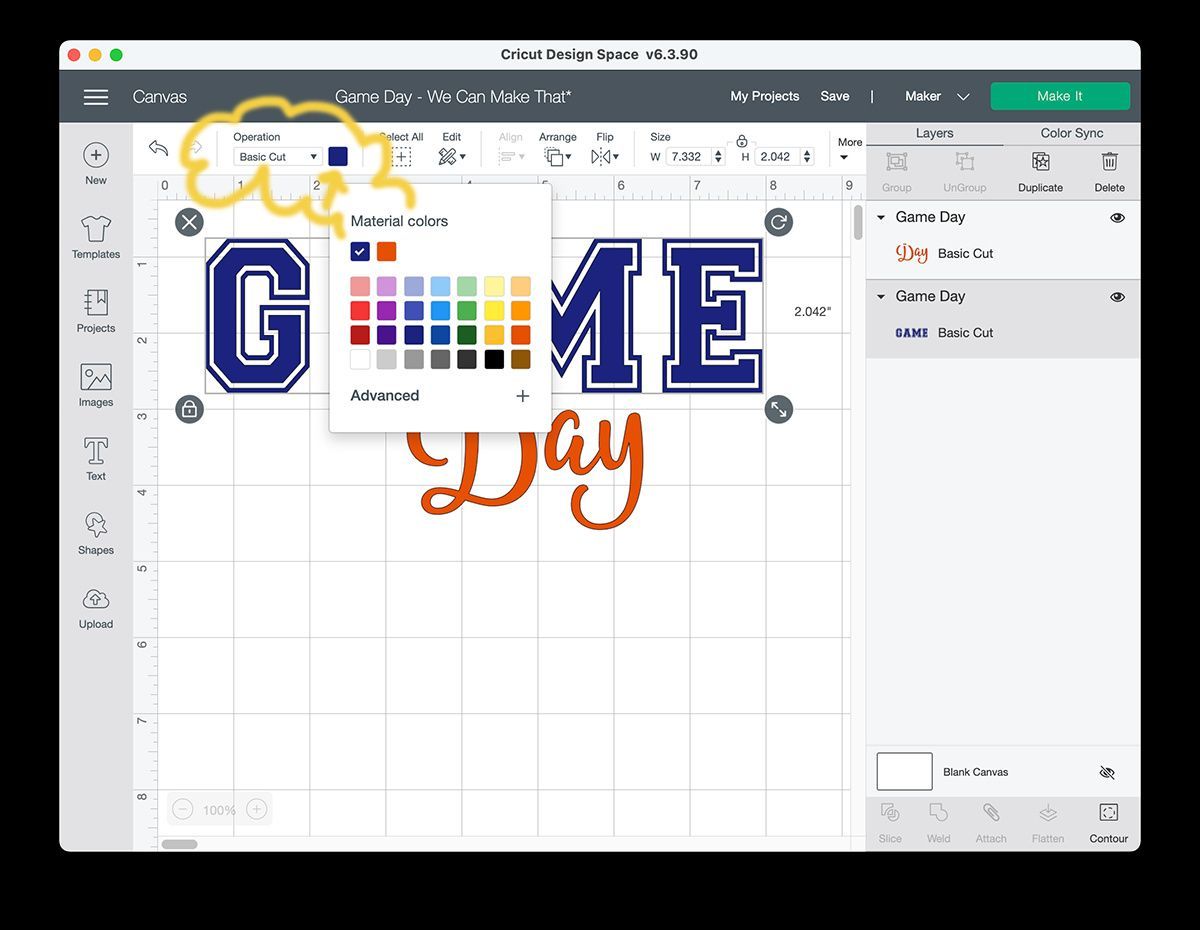Click the height stepper arrows
The image size is (1200, 930).
[808, 157]
